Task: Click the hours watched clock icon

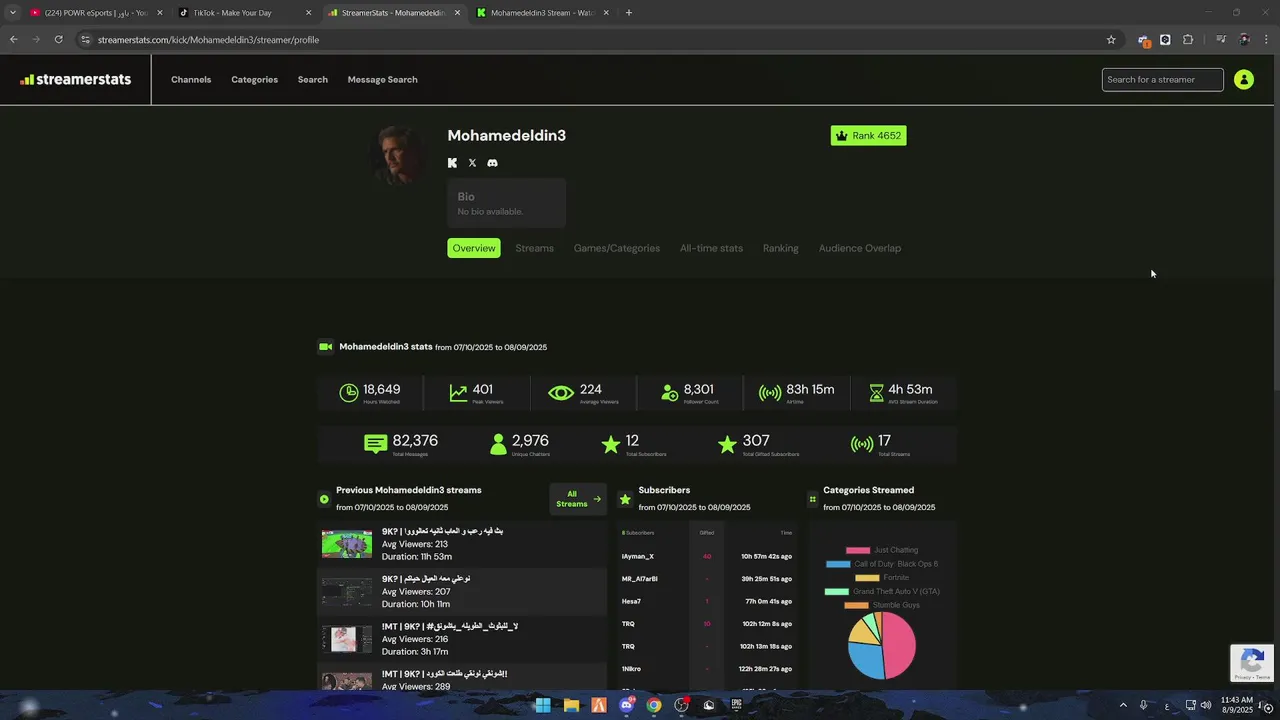Action: (x=349, y=393)
